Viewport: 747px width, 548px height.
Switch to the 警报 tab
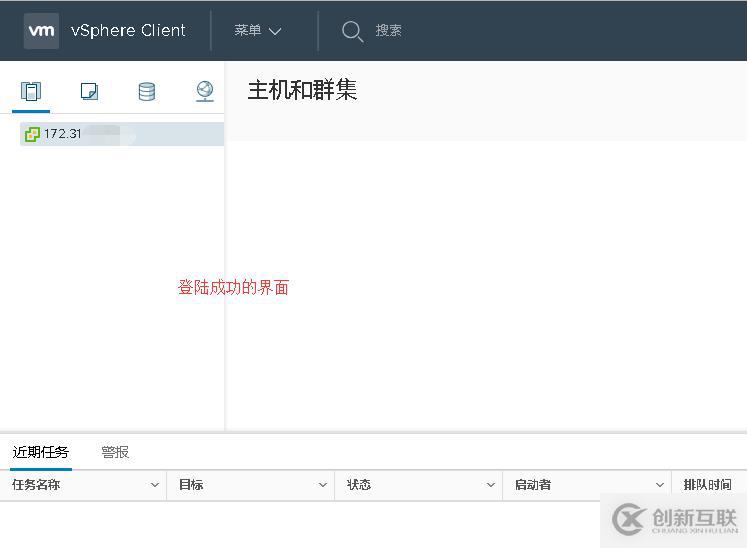(115, 452)
